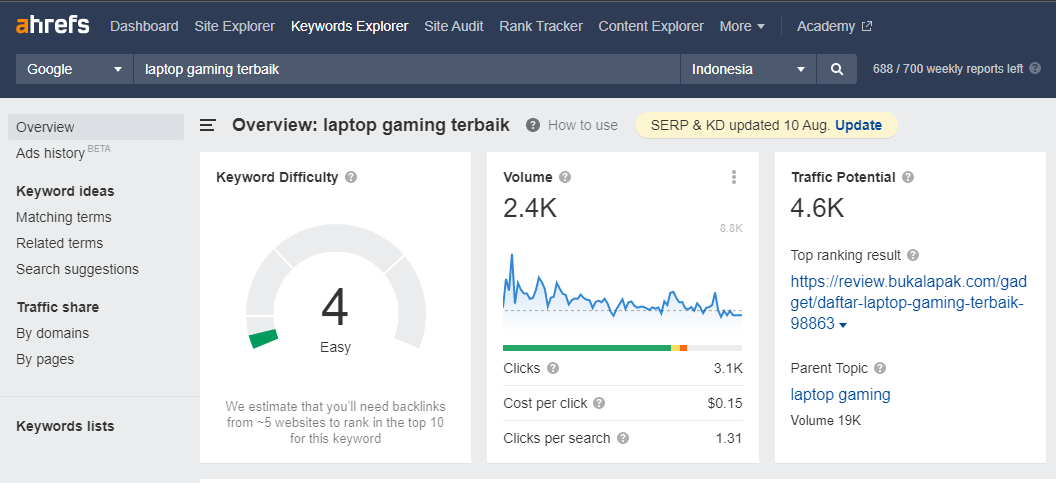Open the laptop gaming parent topic link
The height and width of the screenshot is (483, 1056).
[x=840, y=394]
